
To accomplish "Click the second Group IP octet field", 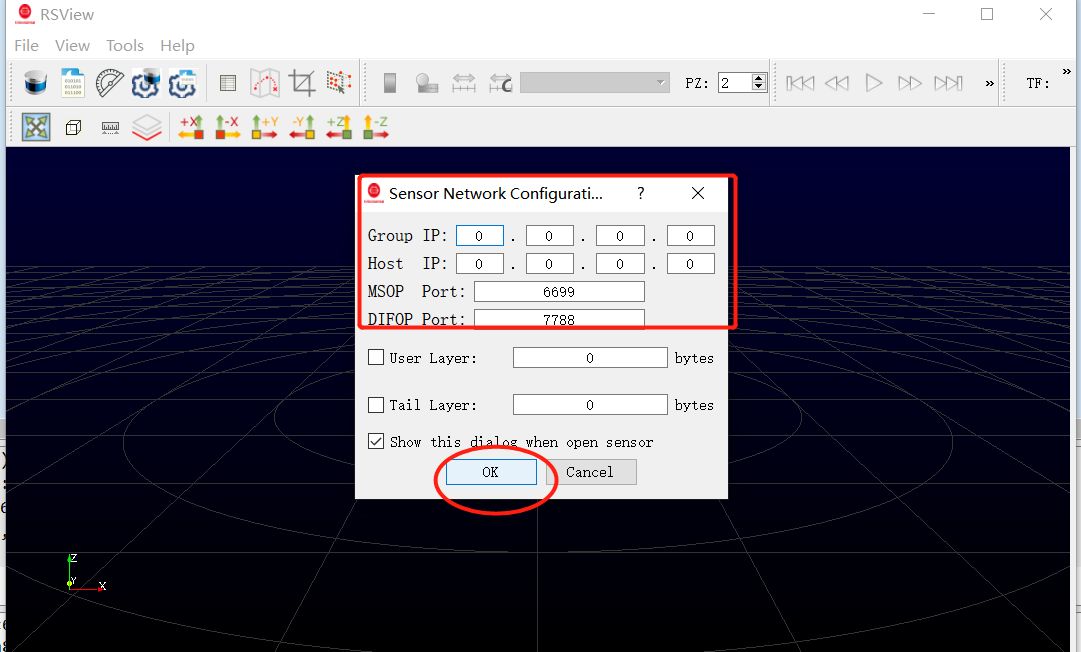I will tap(549, 236).
